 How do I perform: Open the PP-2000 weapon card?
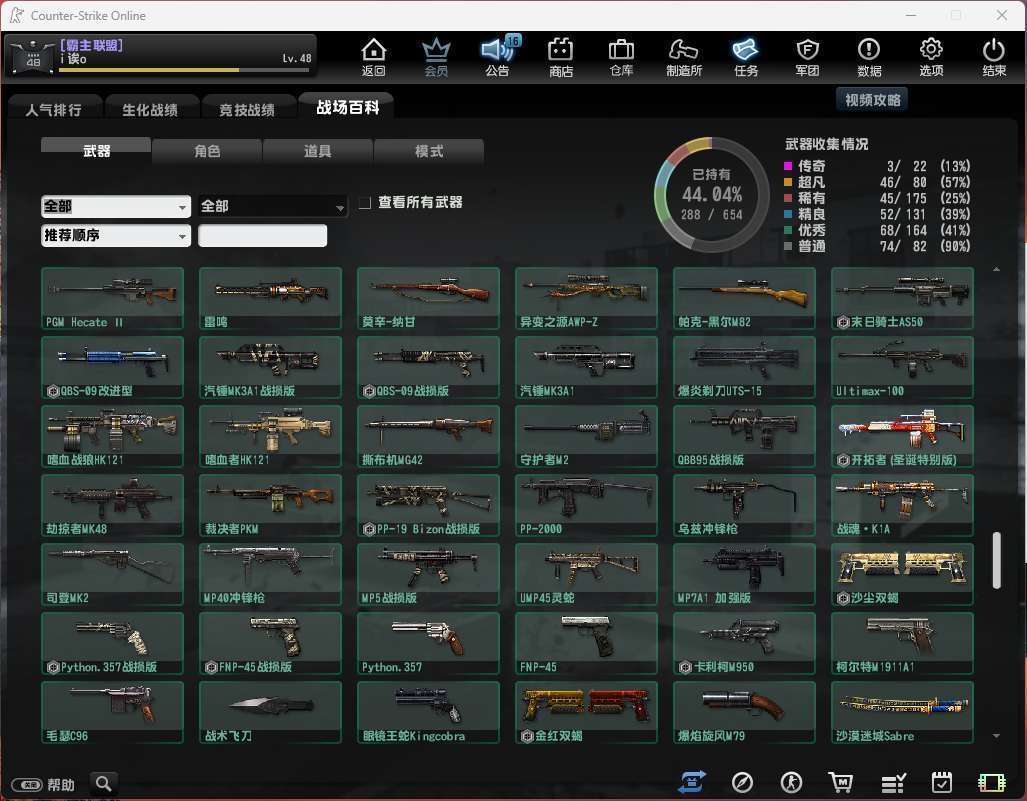coord(586,506)
